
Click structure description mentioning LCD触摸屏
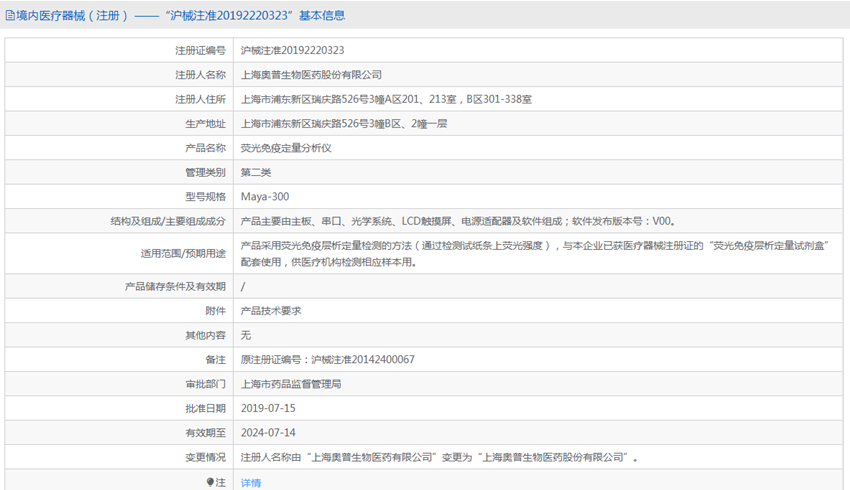pyautogui.click(x=458, y=221)
